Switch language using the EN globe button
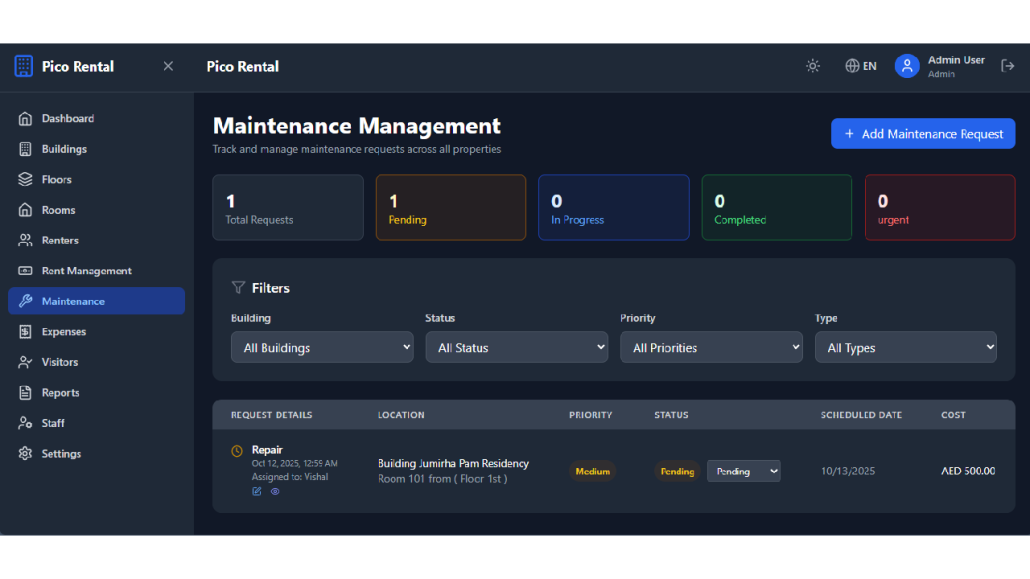The width and height of the screenshot is (1030, 579). [860, 66]
